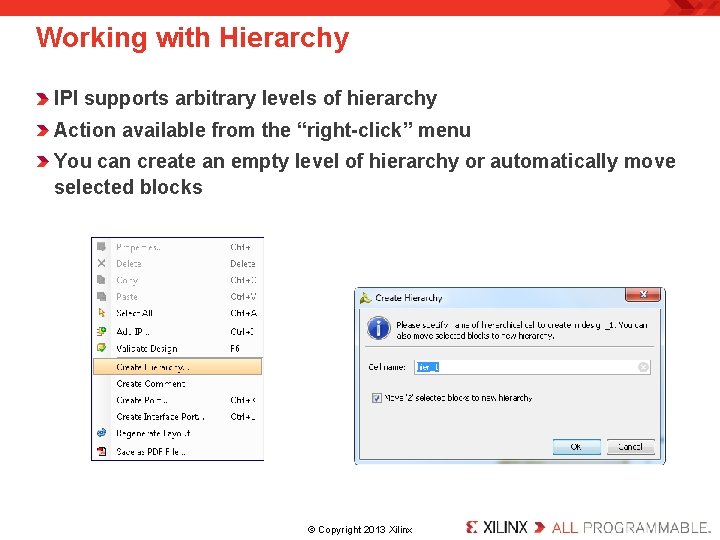The width and height of the screenshot is (720, 540).
Task: Click the Select All cursor icon
Action: [x=101, y=313]
